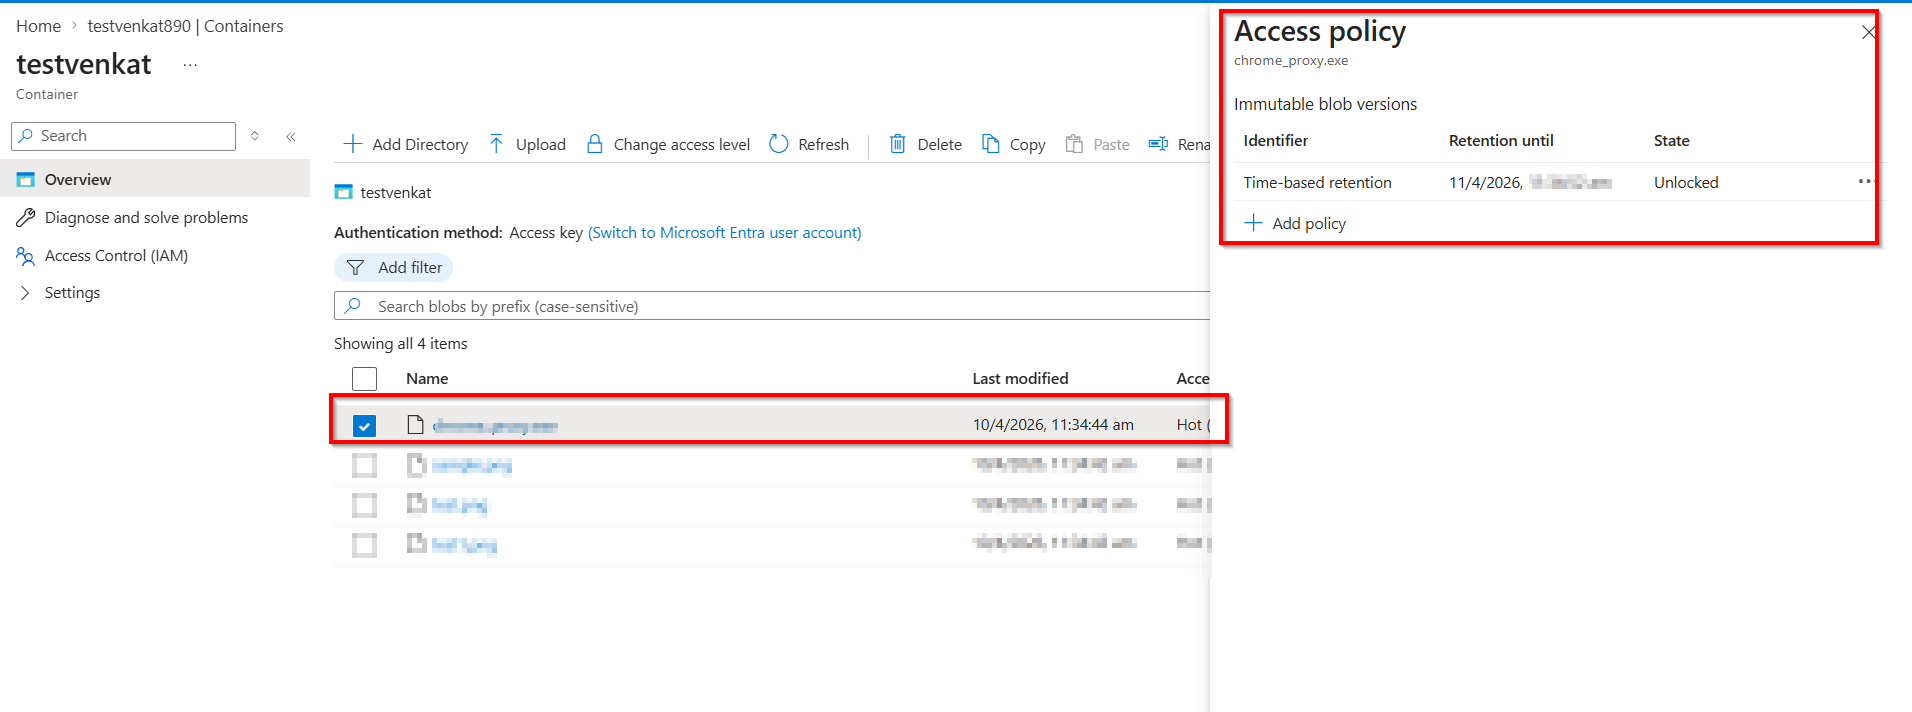Image resolution: width=1912 pixels, height=712 pixels.
Task: Click the Delete trash icon
Action: point(898,144)
